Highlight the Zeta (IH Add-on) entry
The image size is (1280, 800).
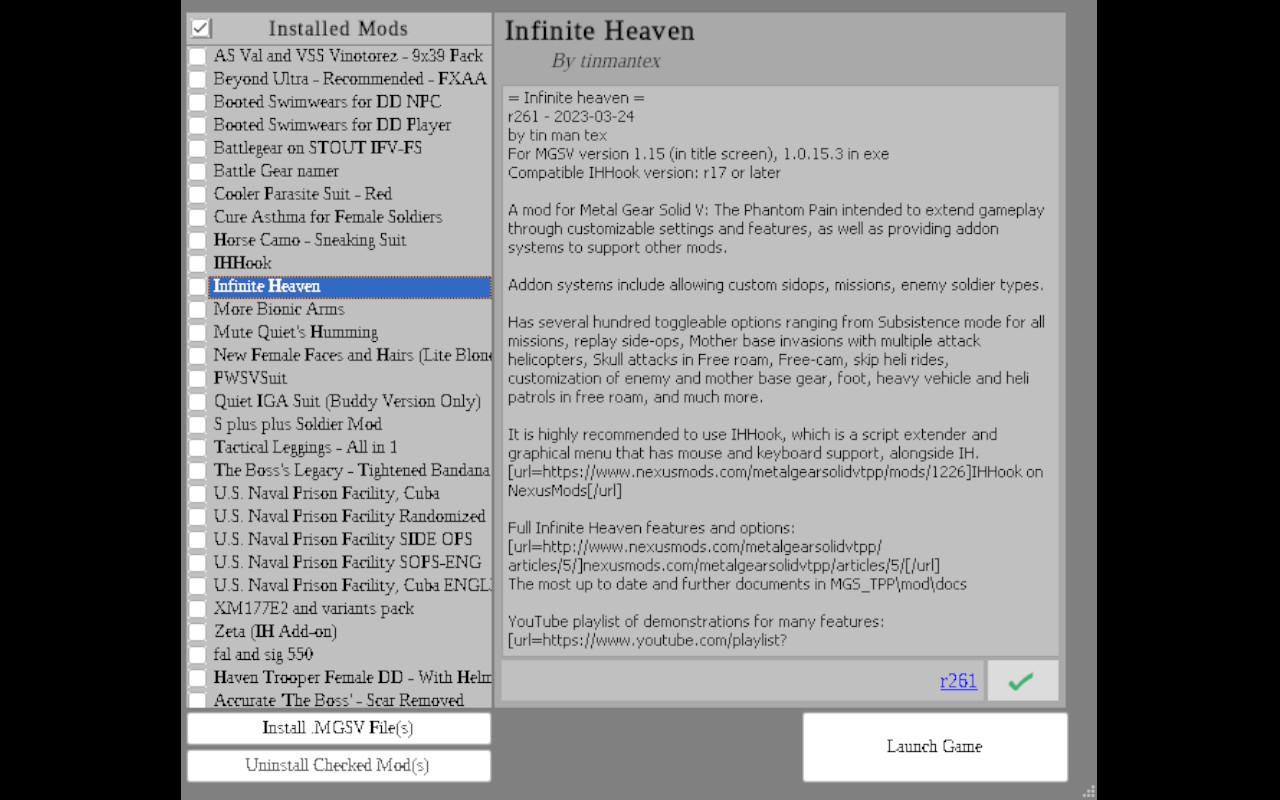pyautogui.click(x=275, y=631)
